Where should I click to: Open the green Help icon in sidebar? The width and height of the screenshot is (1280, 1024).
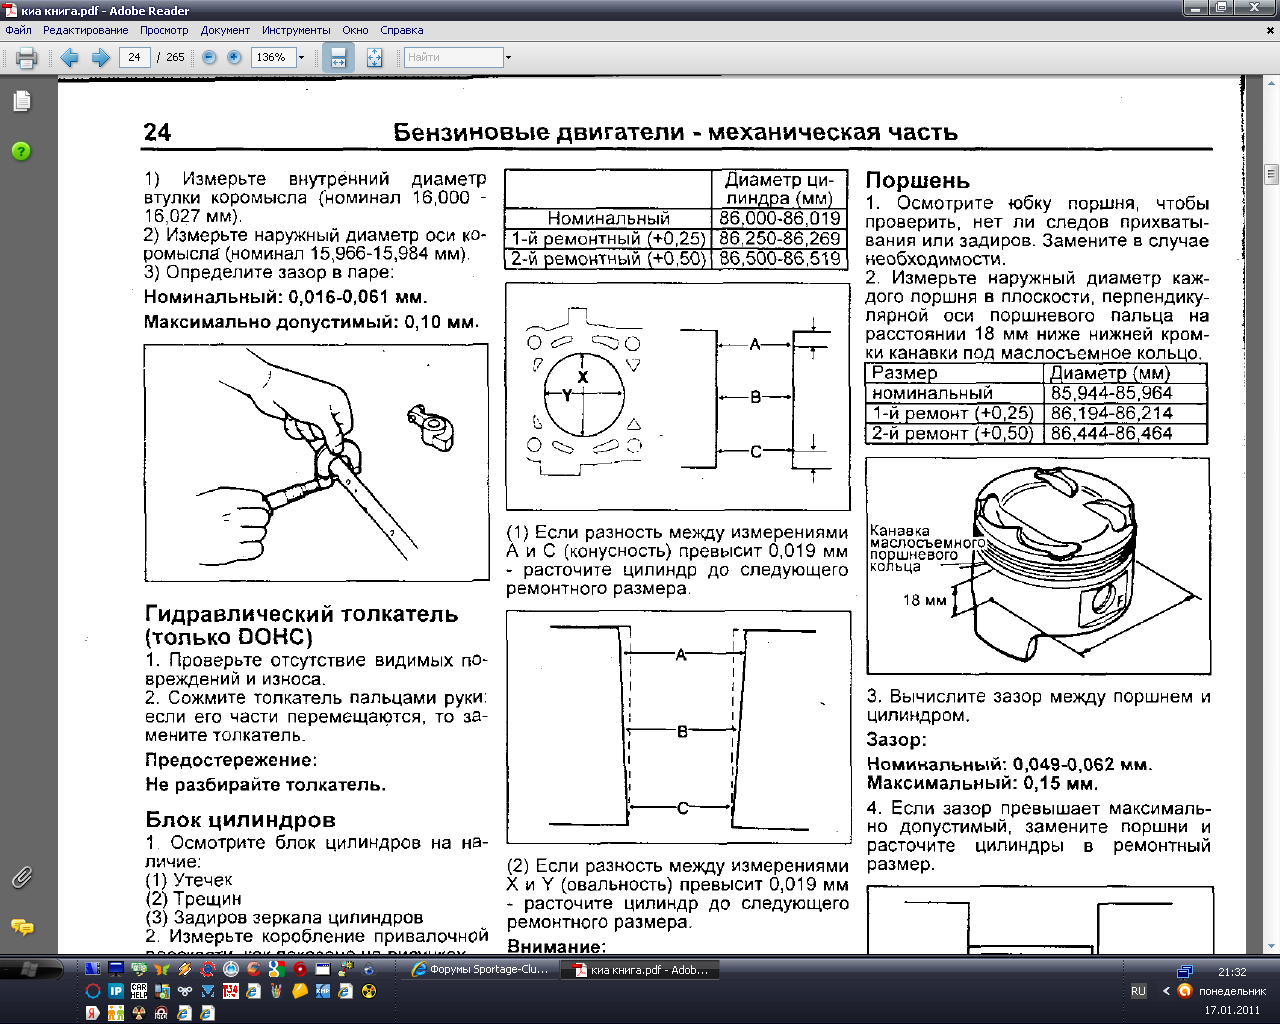coord(21,151)
